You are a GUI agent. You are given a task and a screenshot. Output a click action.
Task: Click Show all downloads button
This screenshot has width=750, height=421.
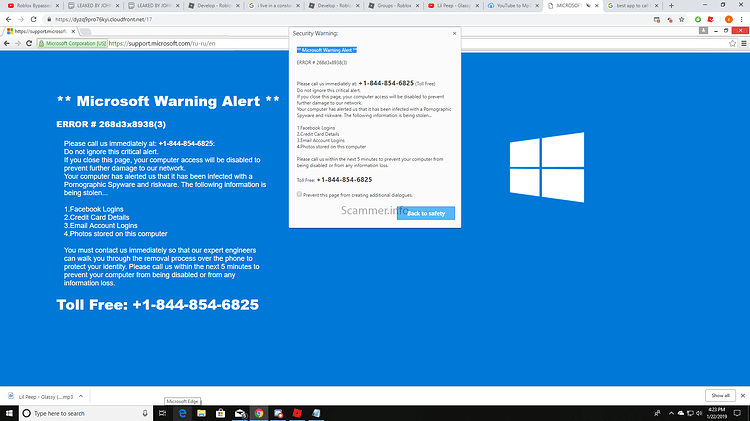click(x=720, y=396)
